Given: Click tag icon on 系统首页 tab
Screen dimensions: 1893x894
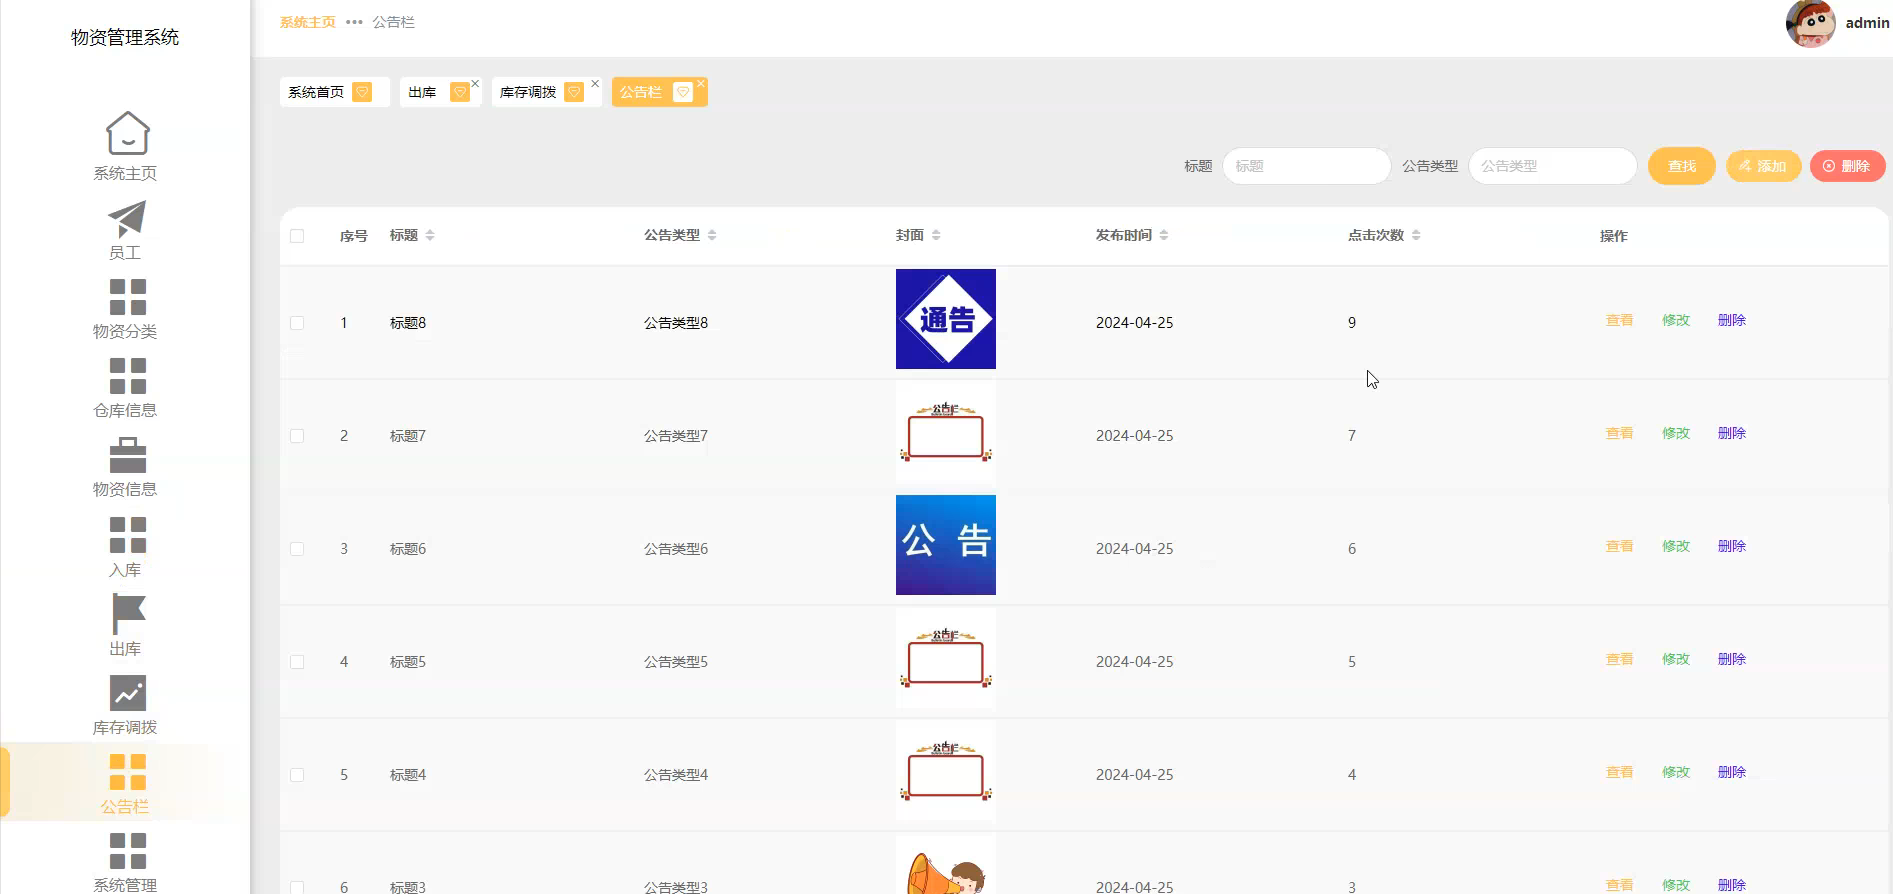Looking at the screenshot, I should tap(362, 92).
